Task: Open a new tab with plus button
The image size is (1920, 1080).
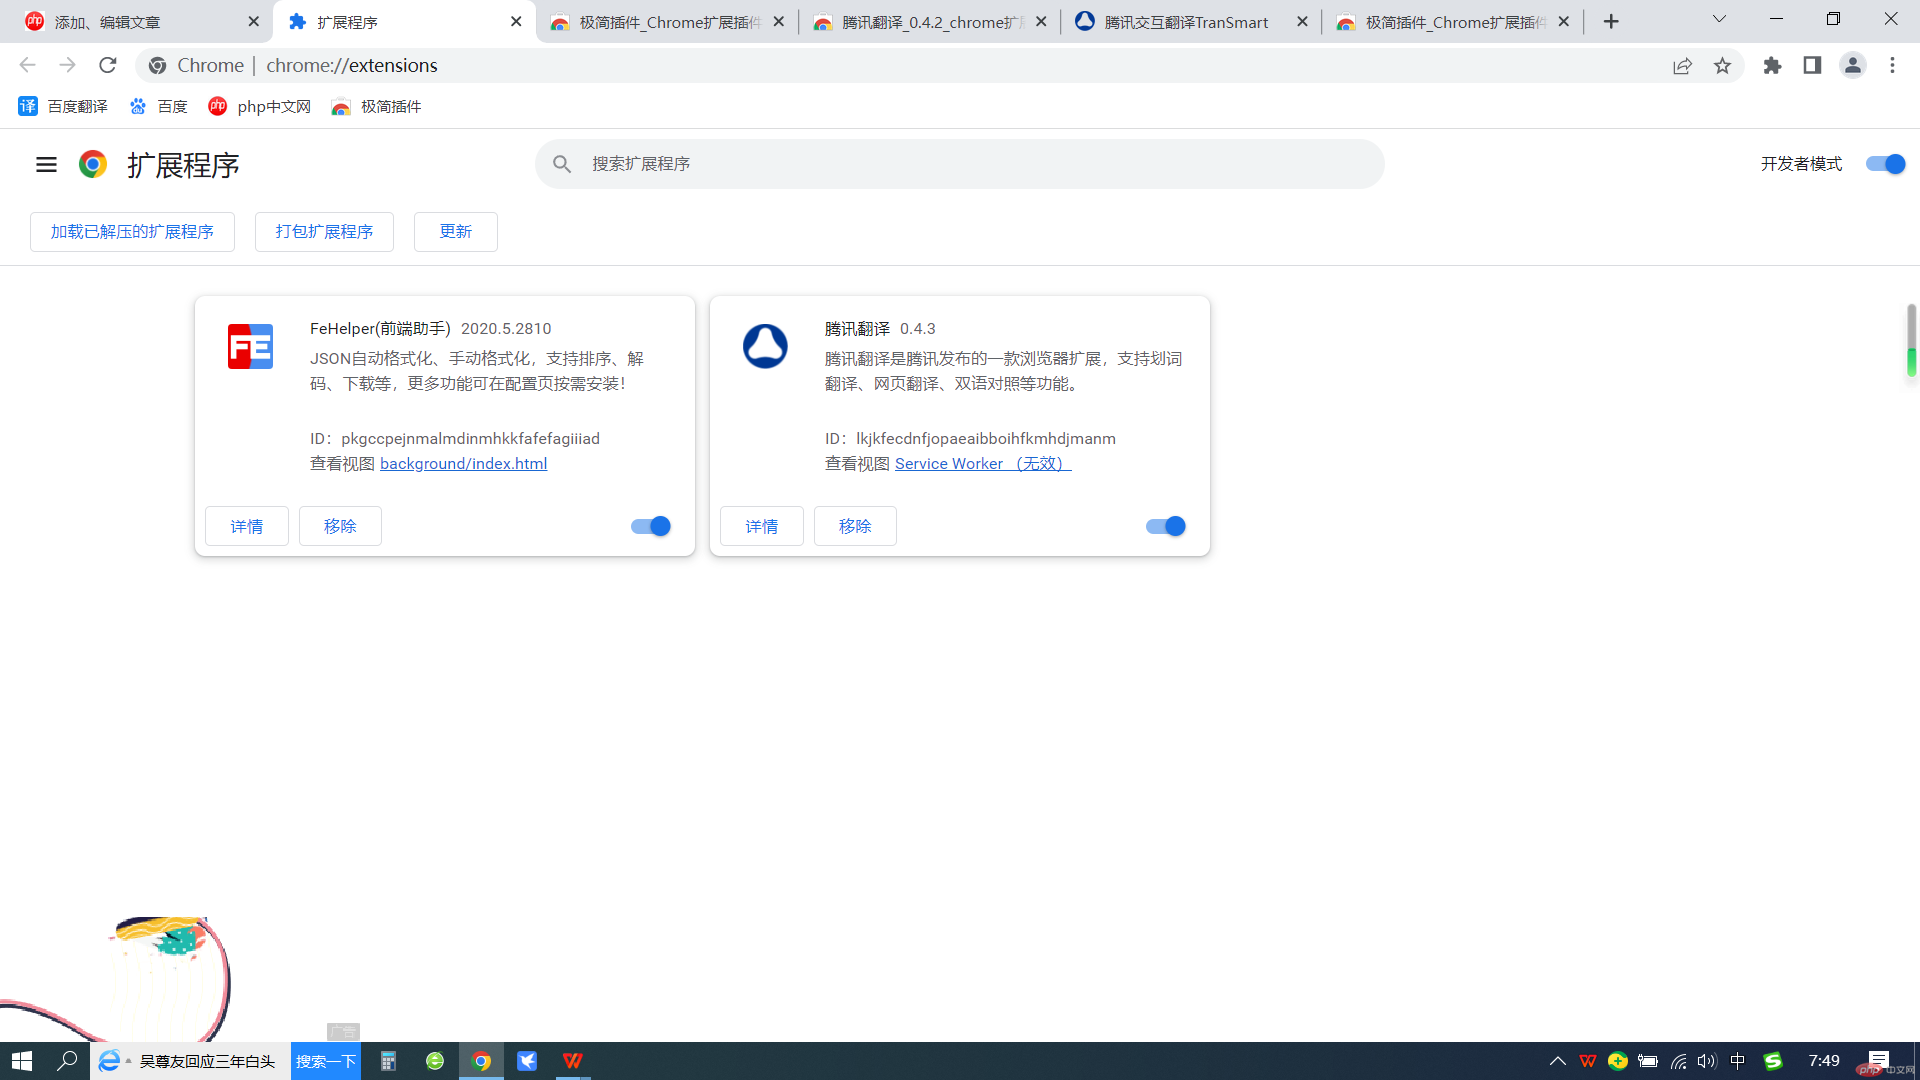Action: (x=1611, y=21)
